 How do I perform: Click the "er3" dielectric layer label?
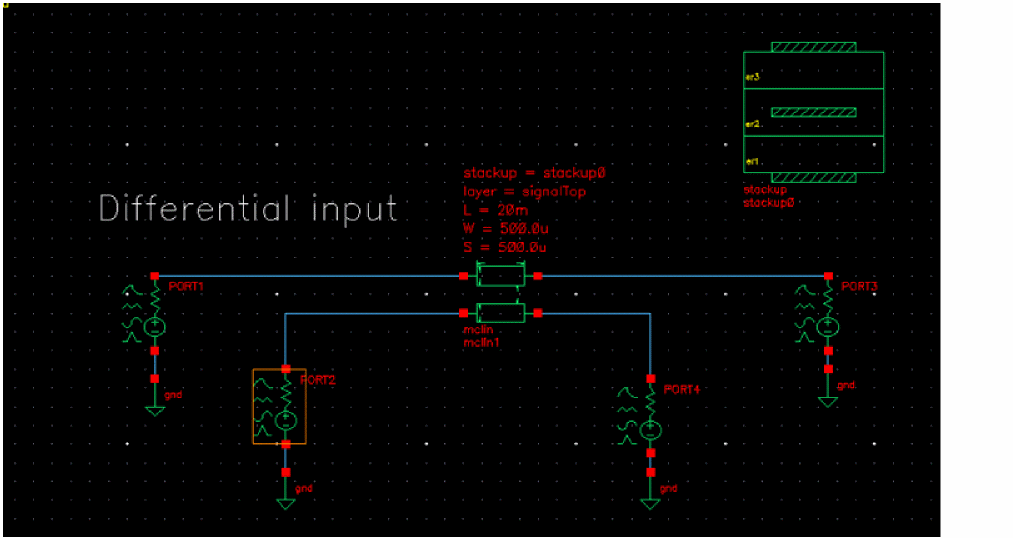tap(753, 77)
